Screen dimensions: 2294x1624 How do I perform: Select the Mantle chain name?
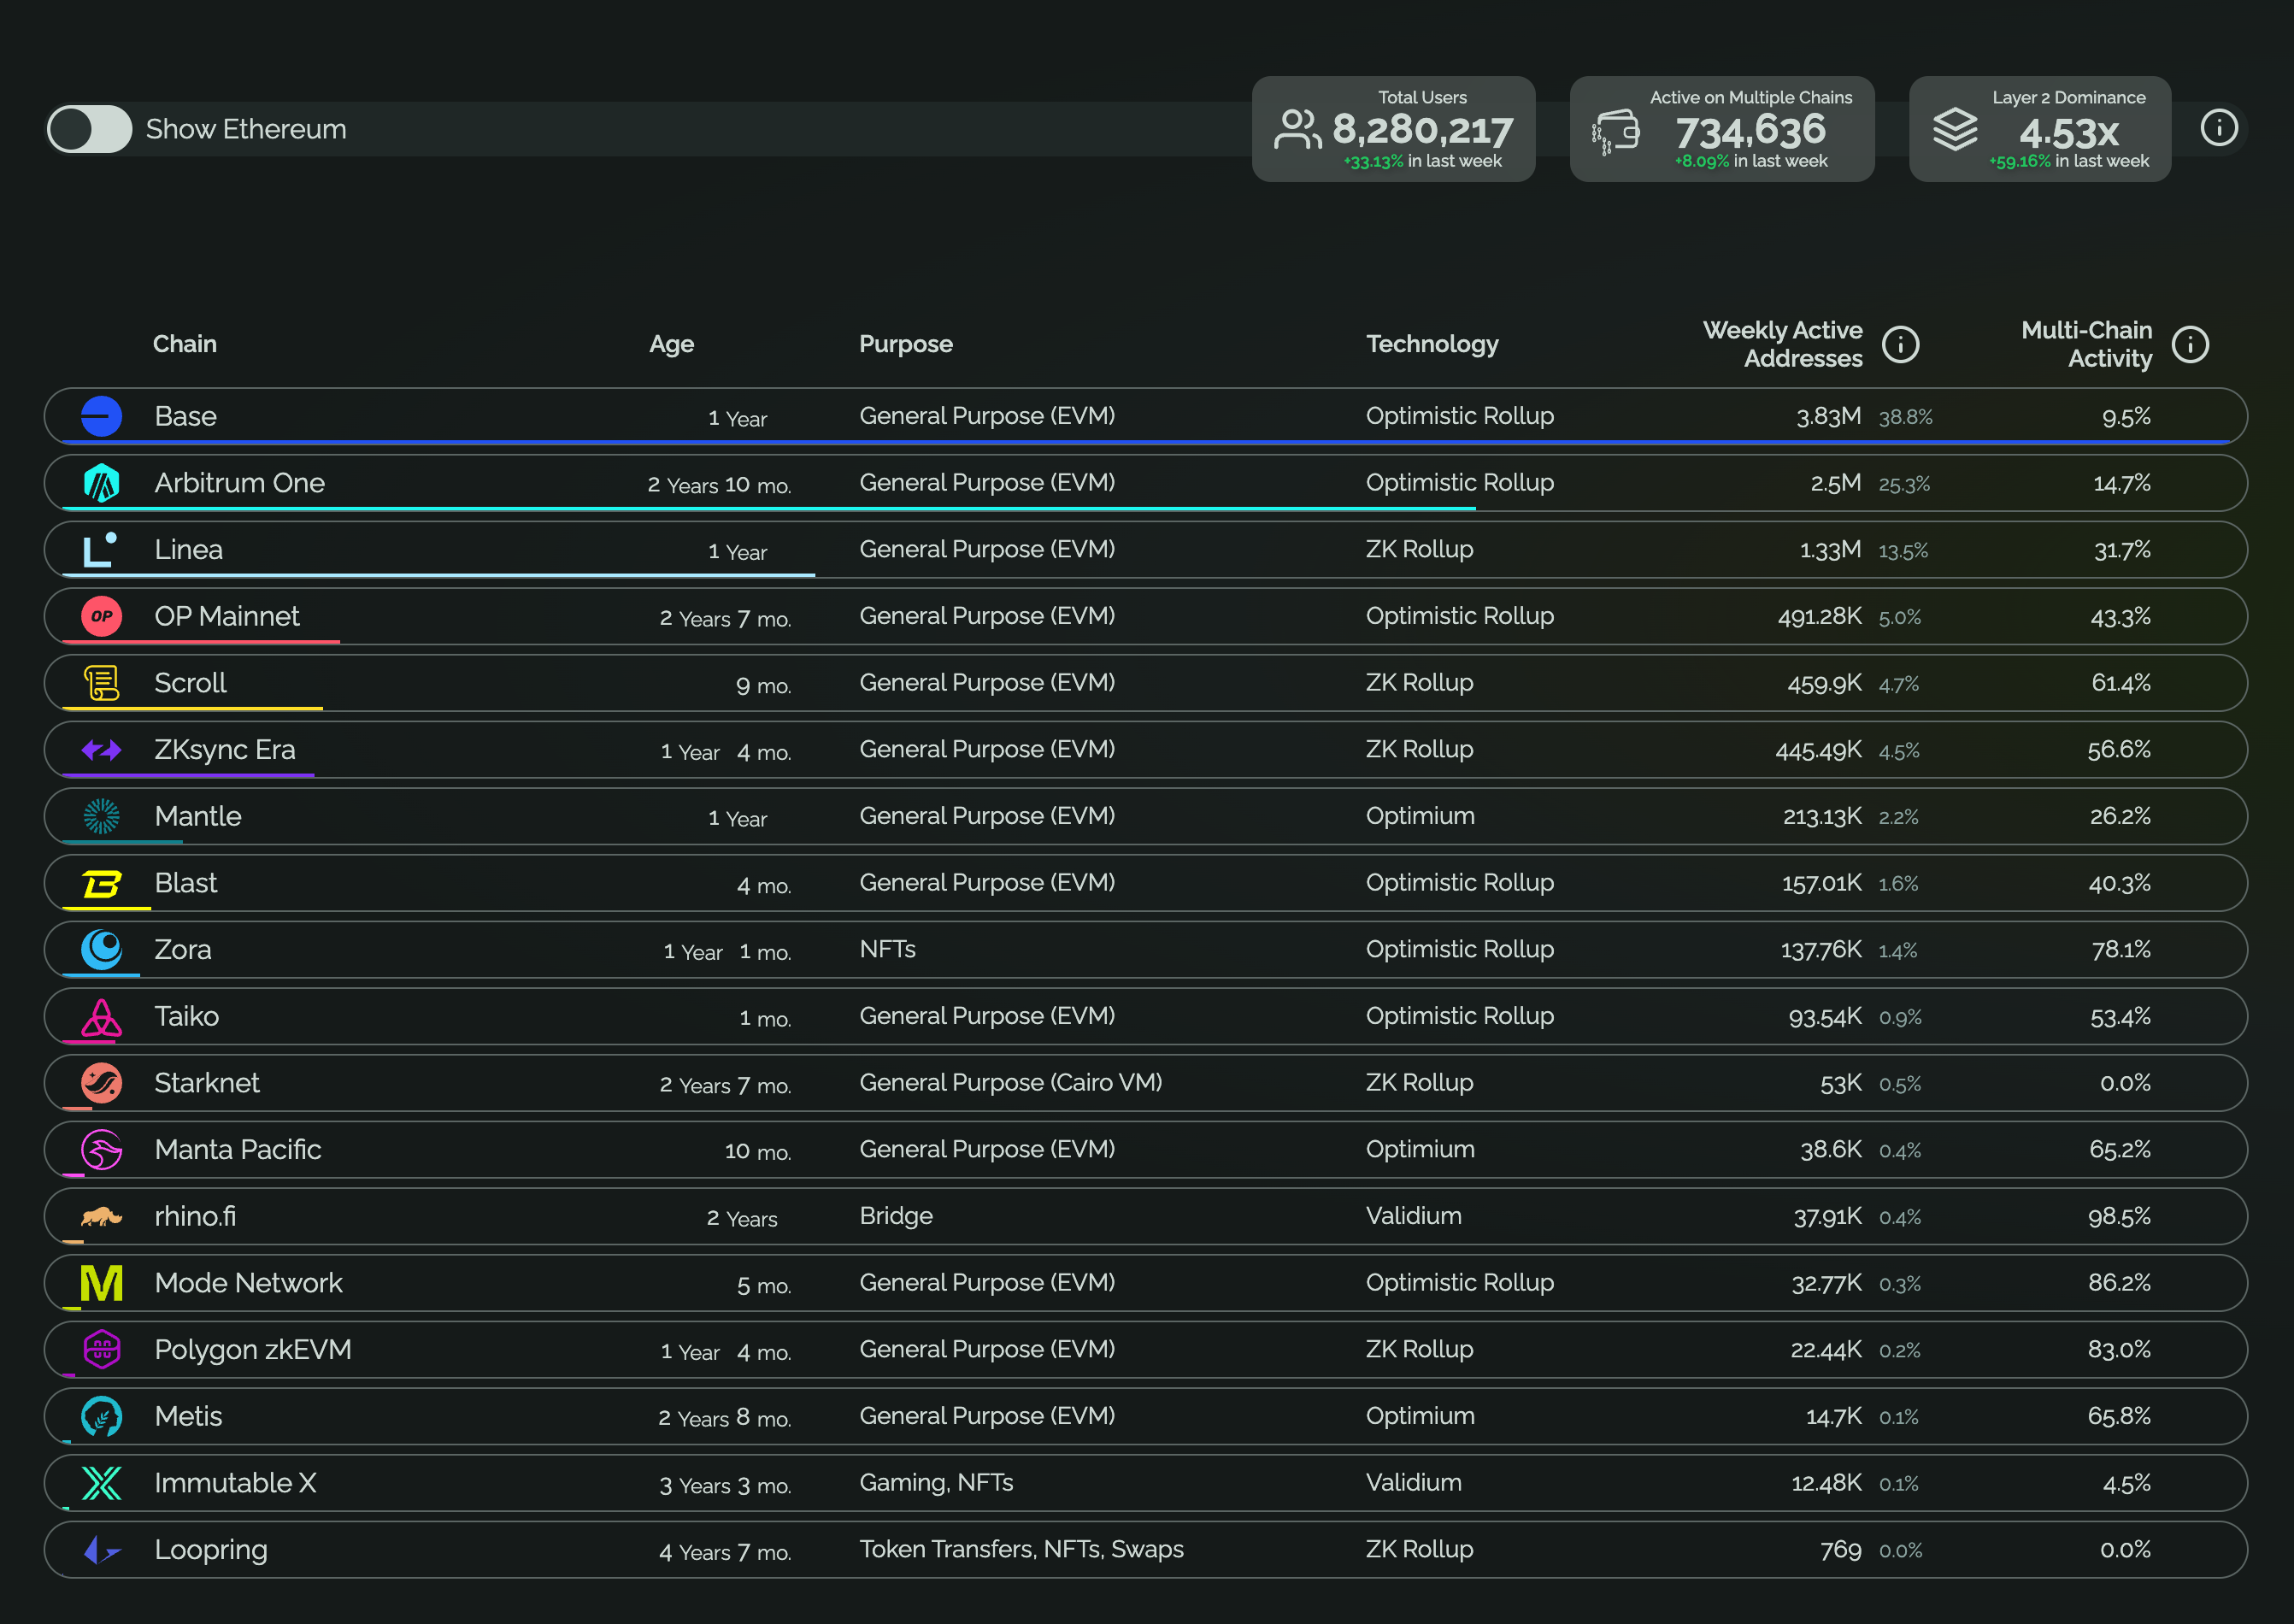click(x=198, y=816)
